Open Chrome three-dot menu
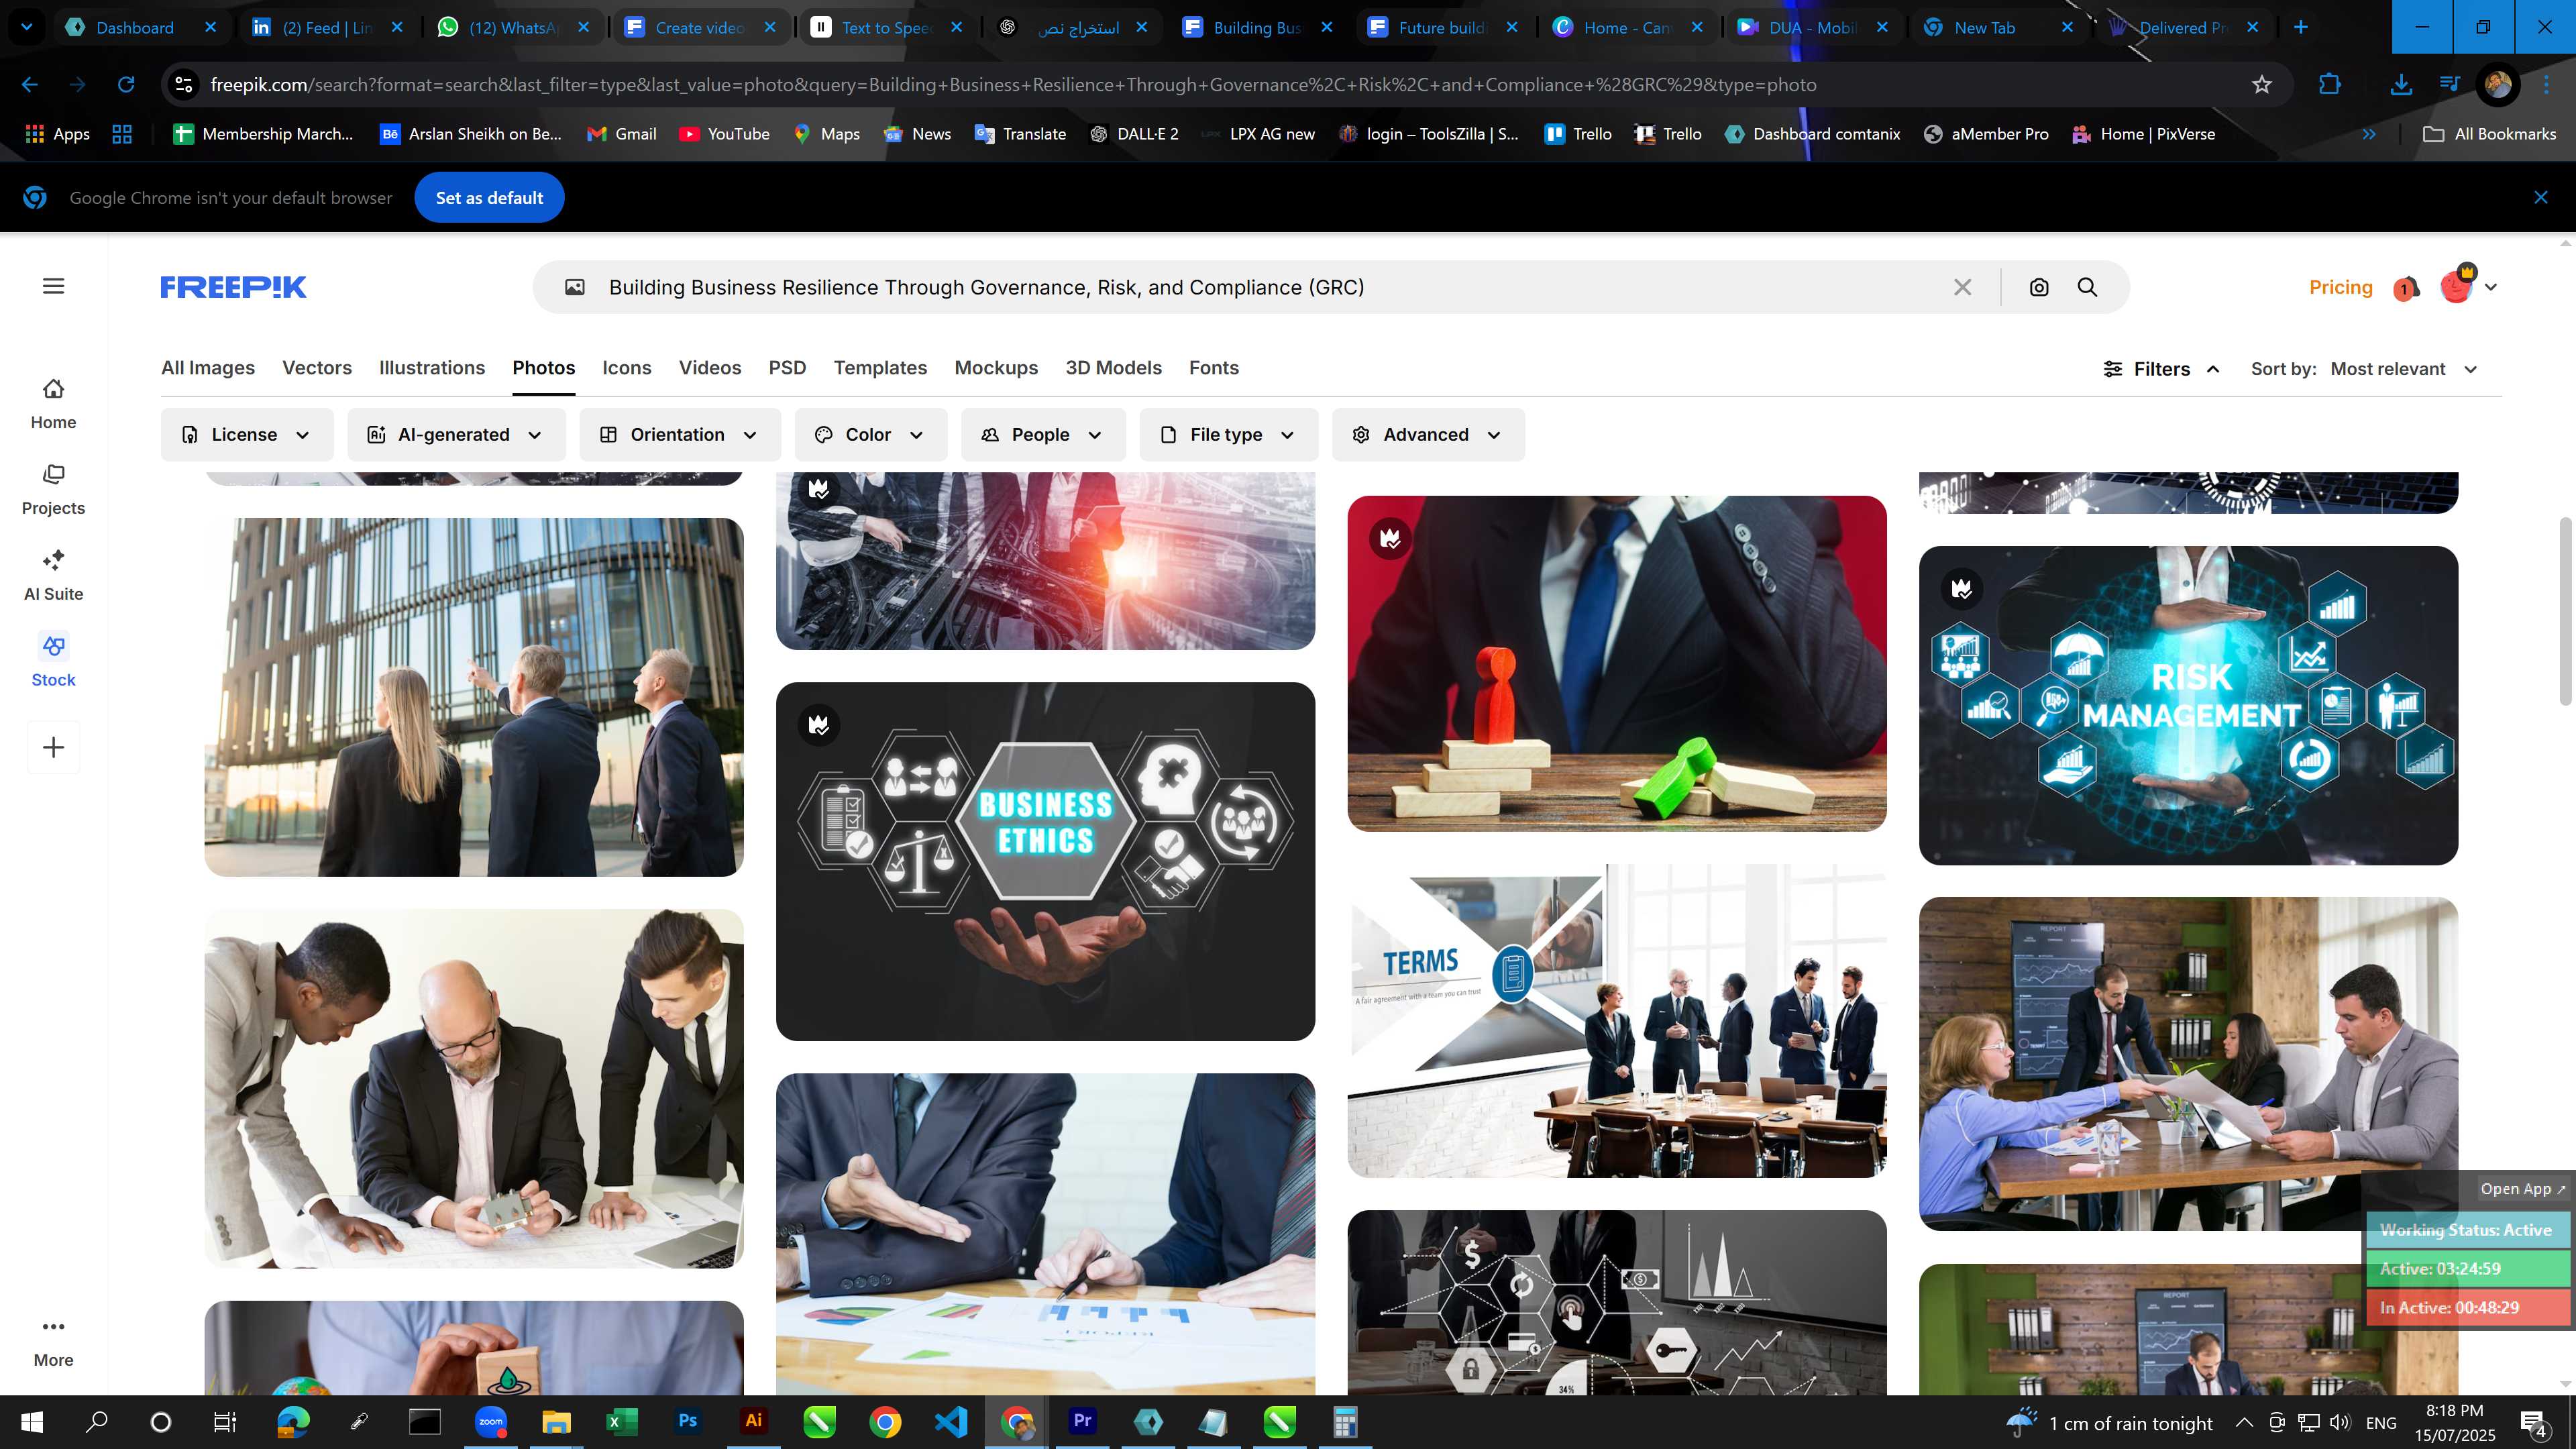The width and height of the screenshot is (2576, 1449). (2546, 85)
